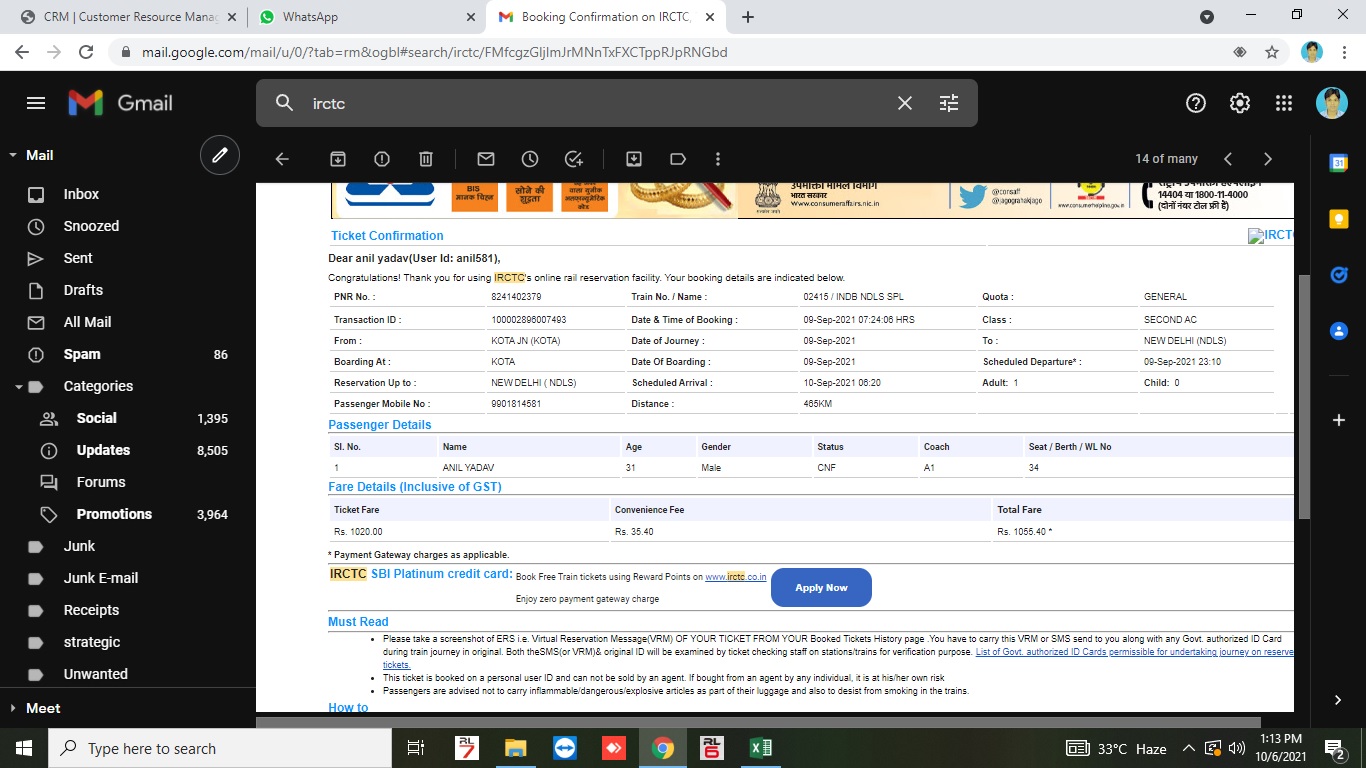The height and width of the screenshot is (768, 1366).
Task: Expand the Meet section
Action: [13, 708]
